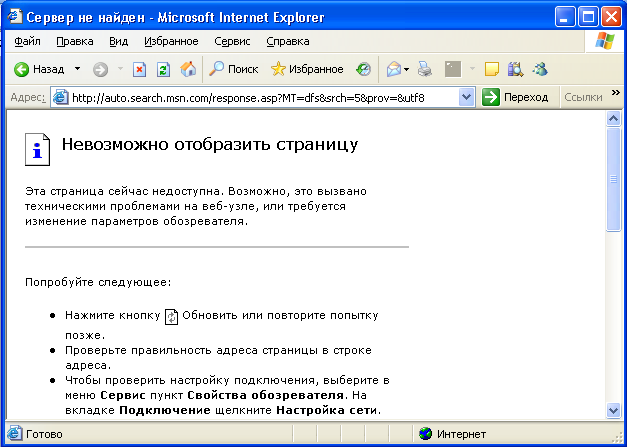Open the Mail dropdown arrow

[x=407, y=70]
